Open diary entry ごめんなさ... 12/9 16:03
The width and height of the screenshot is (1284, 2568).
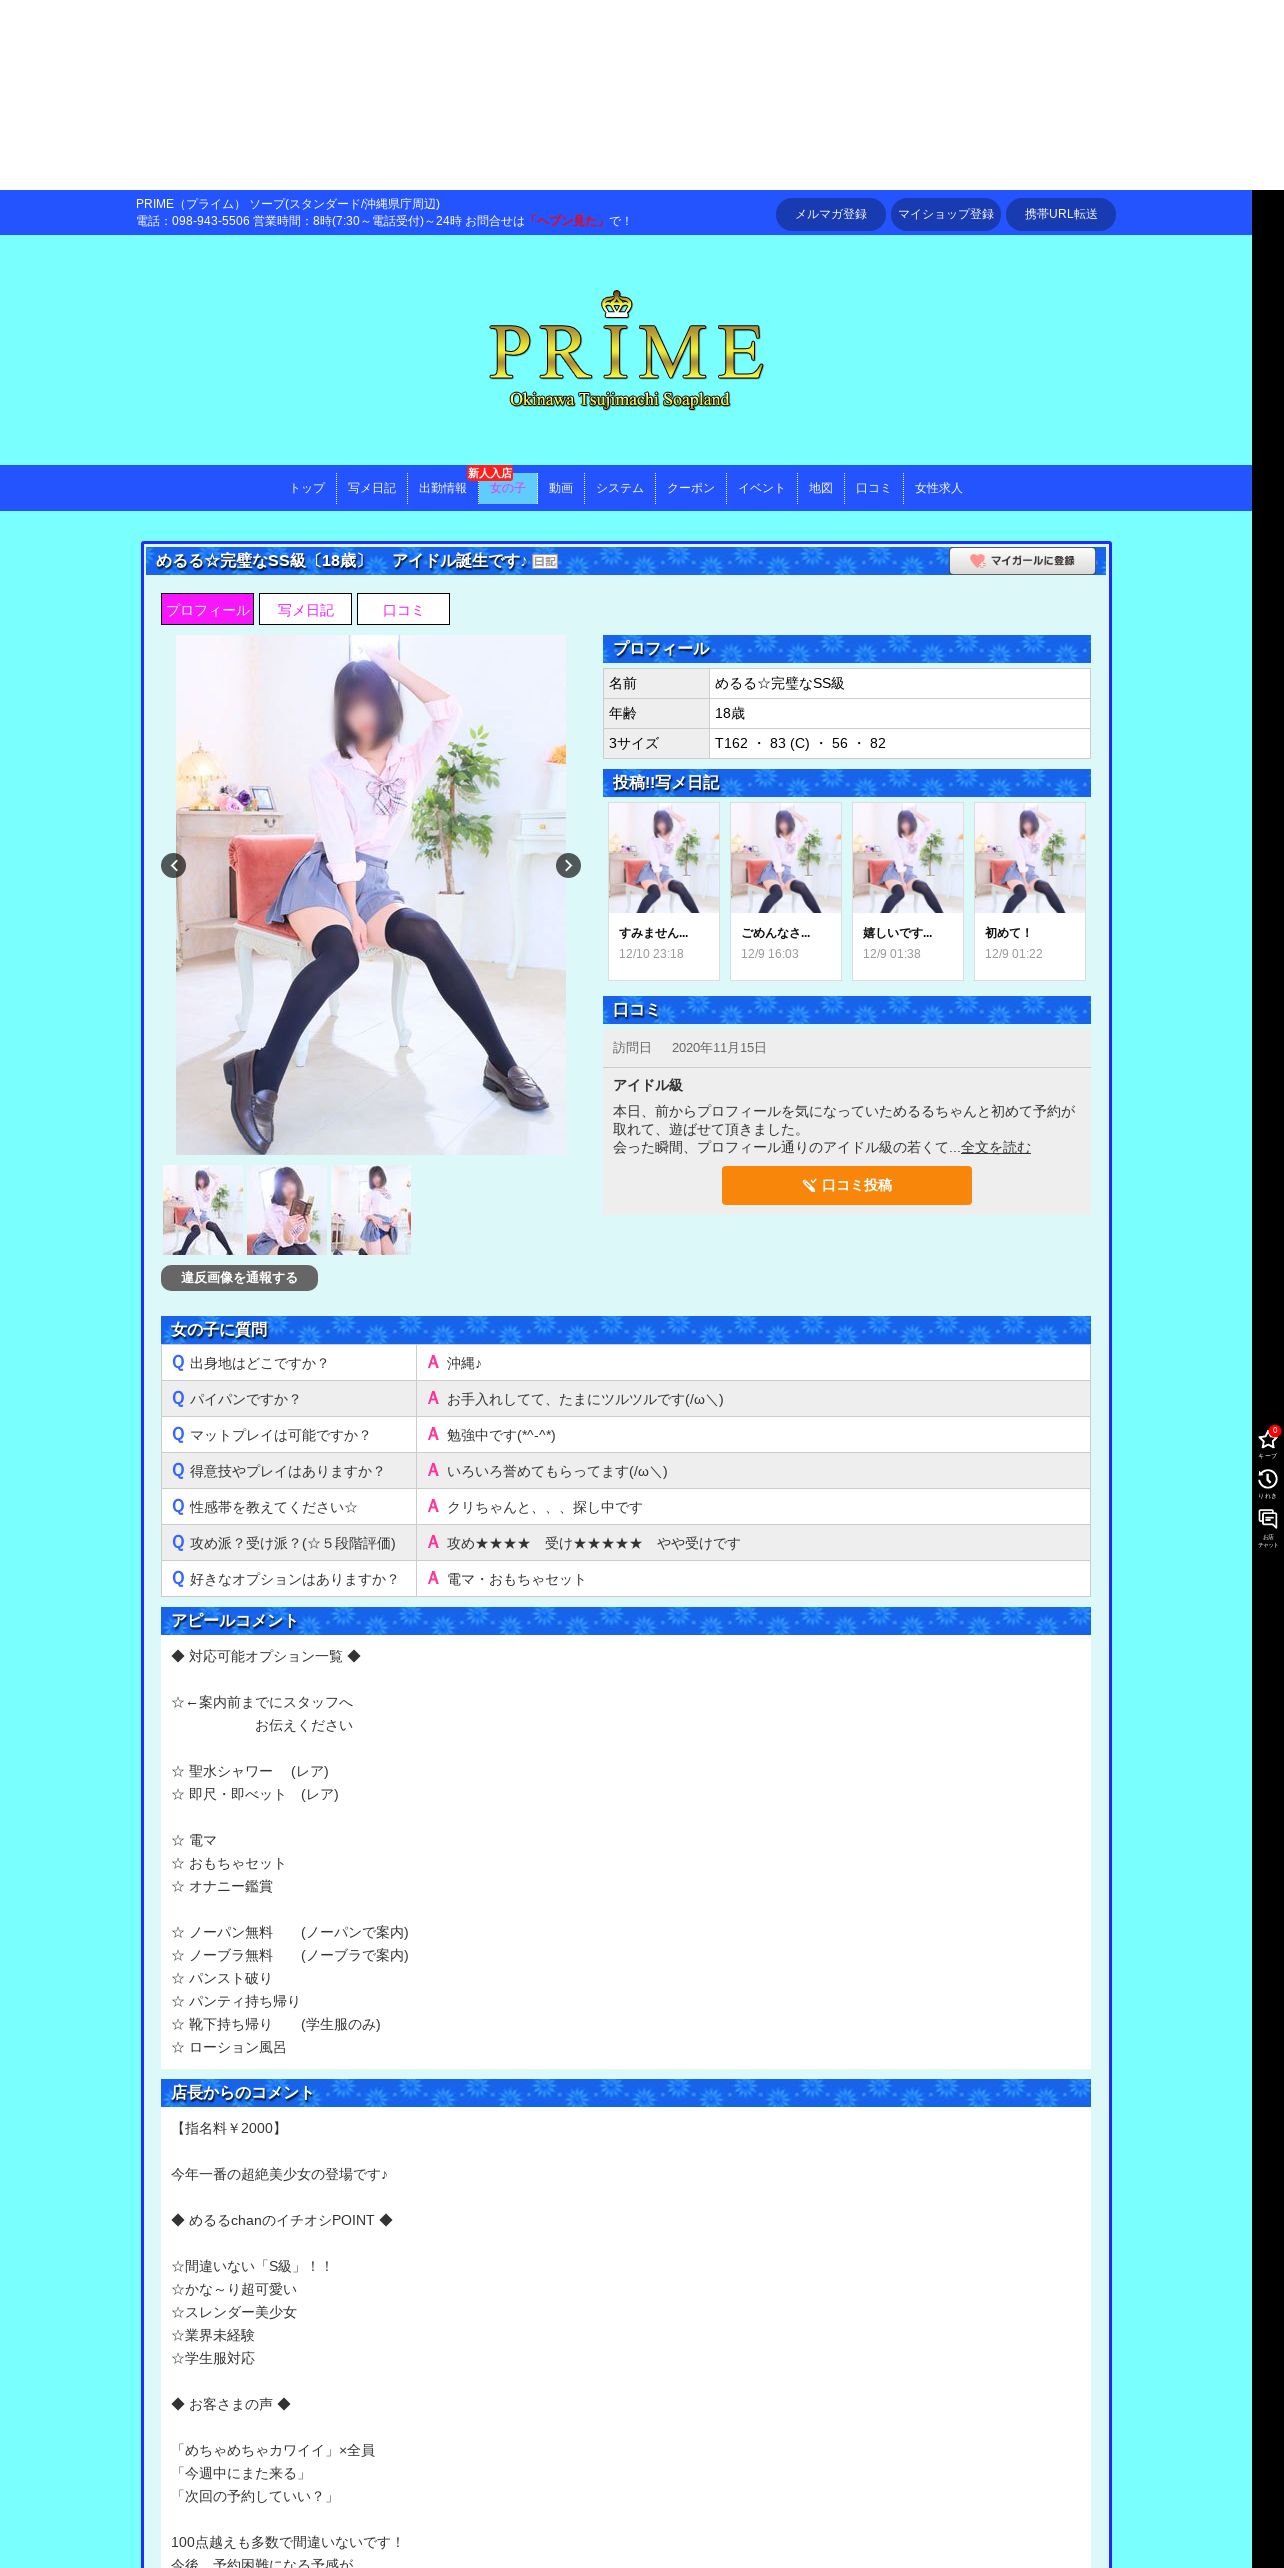(786, 891)
